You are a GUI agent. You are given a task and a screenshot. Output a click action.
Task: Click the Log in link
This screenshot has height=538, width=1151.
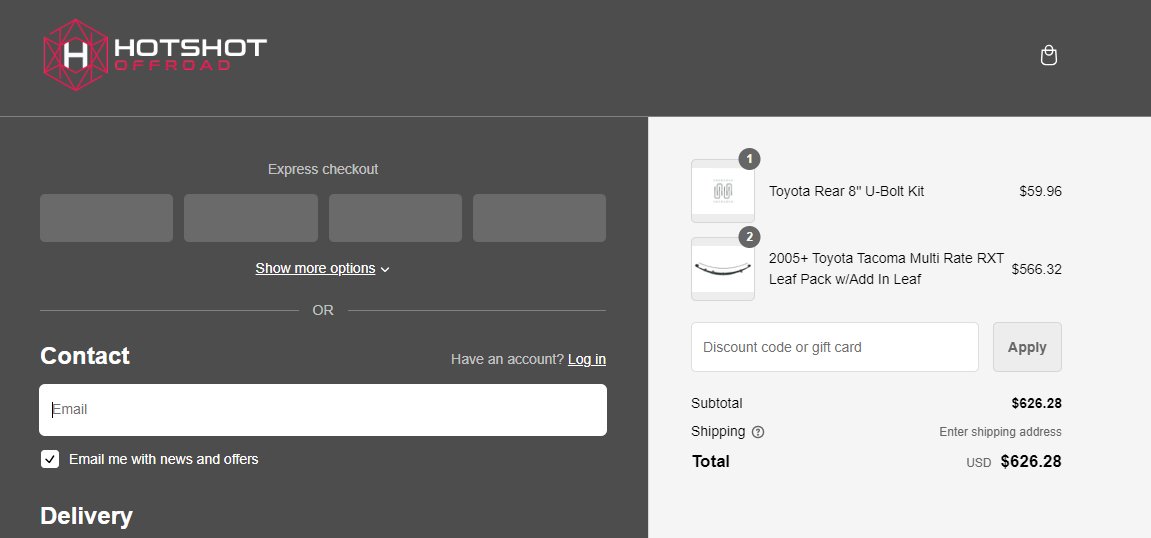tap(587, 359)
